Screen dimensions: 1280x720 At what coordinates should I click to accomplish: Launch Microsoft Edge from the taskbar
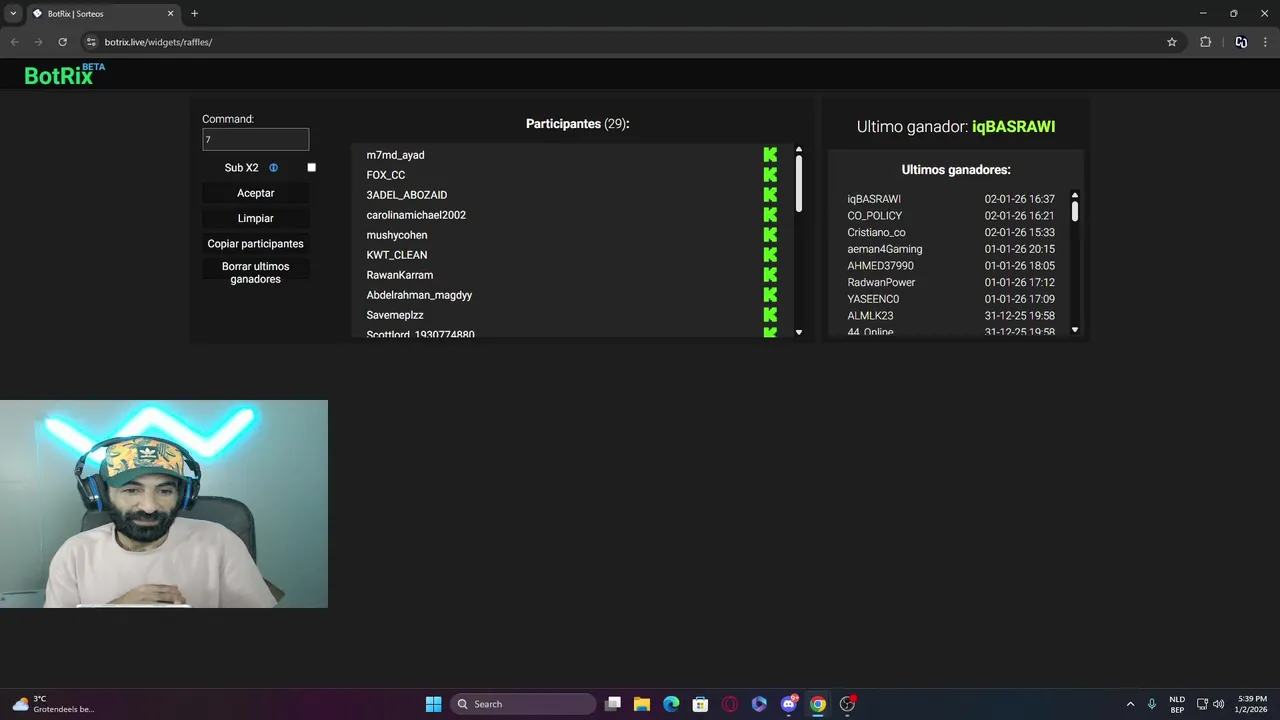pyautogui.click(x=671, y=704)
